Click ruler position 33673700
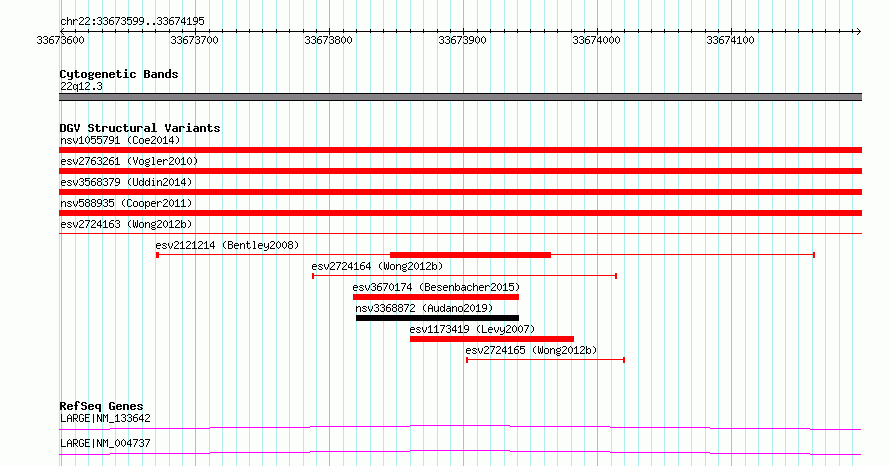Viewport: 890px width, 466px height. [x=195, y=40]
